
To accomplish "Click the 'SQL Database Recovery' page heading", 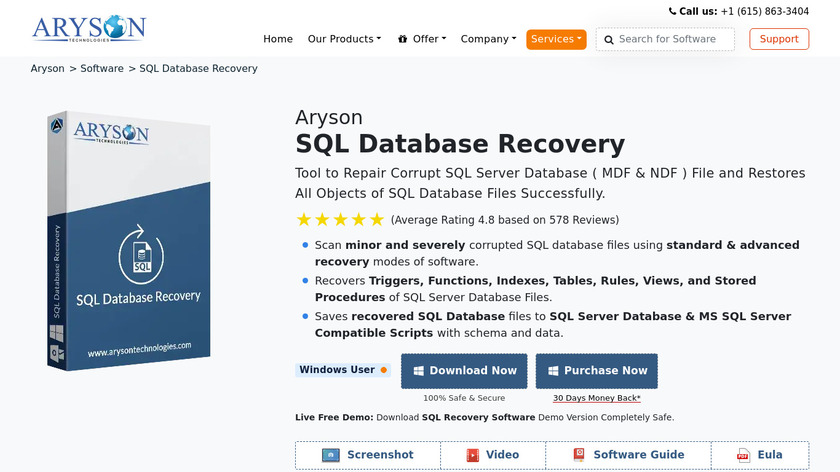I will coord(460,144).
